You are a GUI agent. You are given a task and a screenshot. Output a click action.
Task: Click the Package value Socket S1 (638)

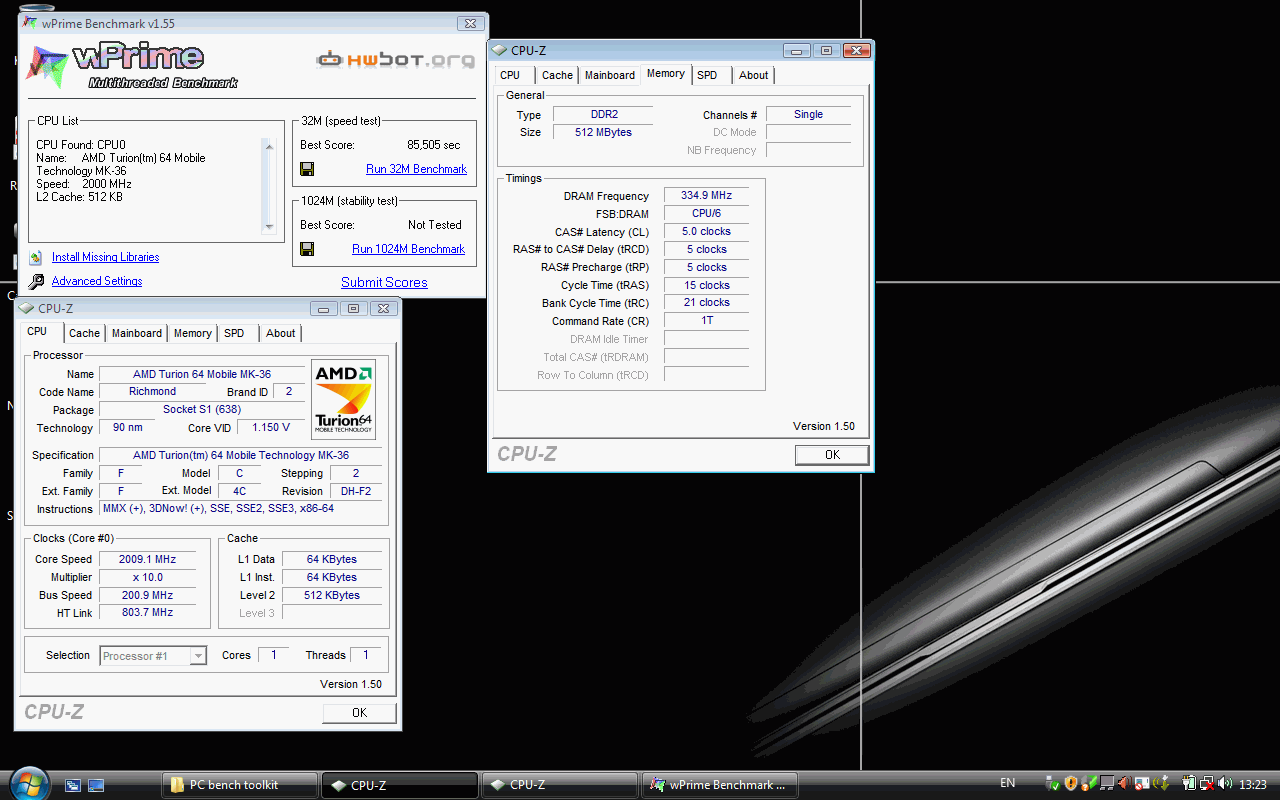coord(202,410)
